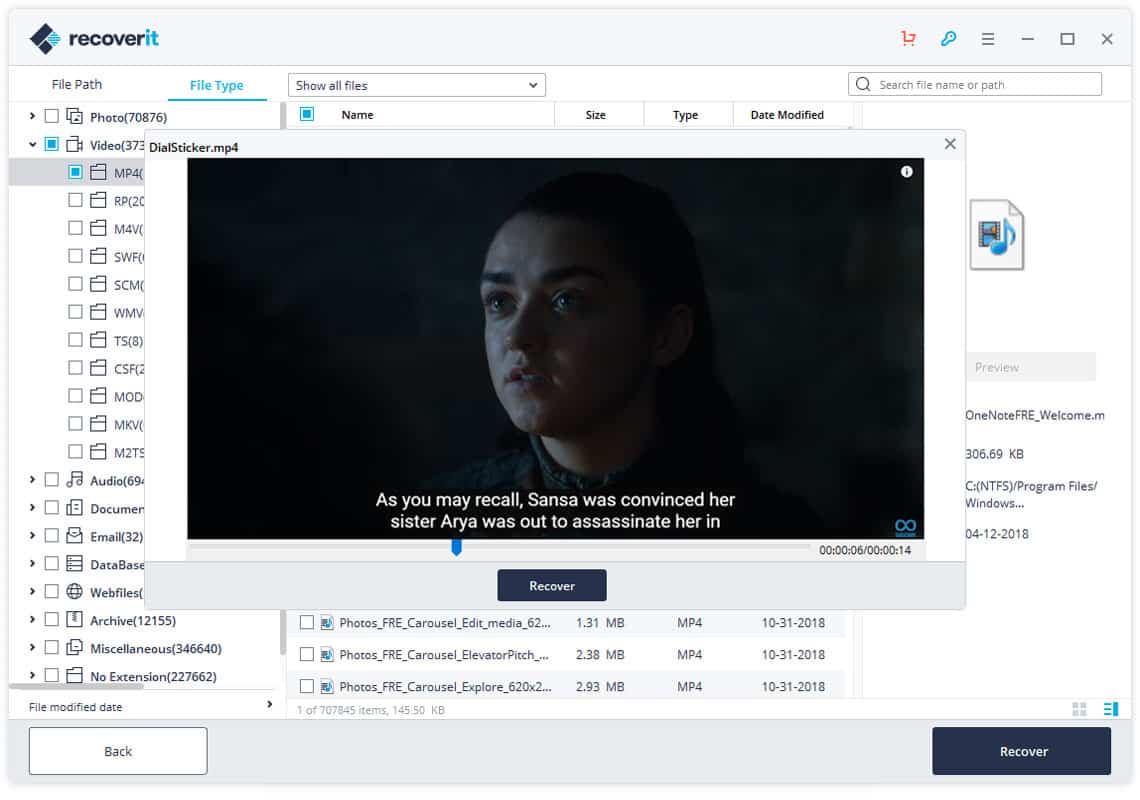Viewport: 1140px width, 800px height.
Task: Click the Miscellaneous category icon
Action: point(74,648)
